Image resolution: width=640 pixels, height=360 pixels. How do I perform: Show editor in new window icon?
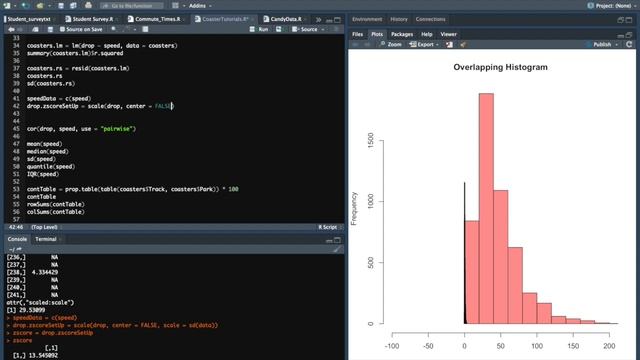(36, 29)
